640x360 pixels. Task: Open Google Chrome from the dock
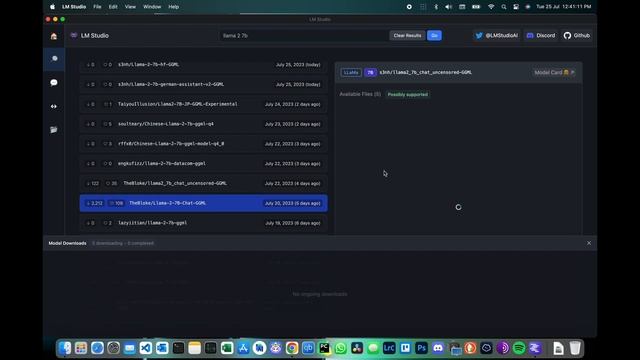point(292,348)
